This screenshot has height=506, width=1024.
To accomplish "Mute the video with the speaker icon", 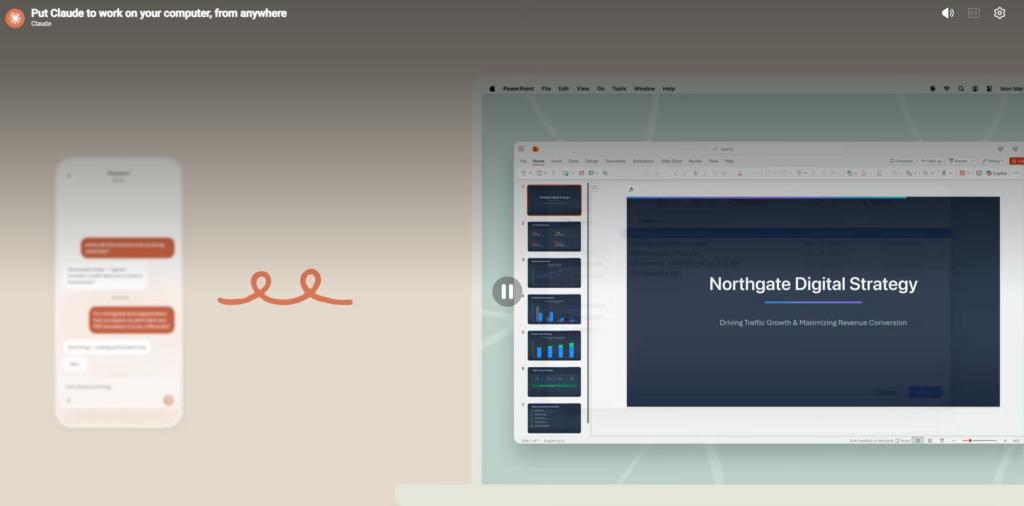I will [948, 13].
